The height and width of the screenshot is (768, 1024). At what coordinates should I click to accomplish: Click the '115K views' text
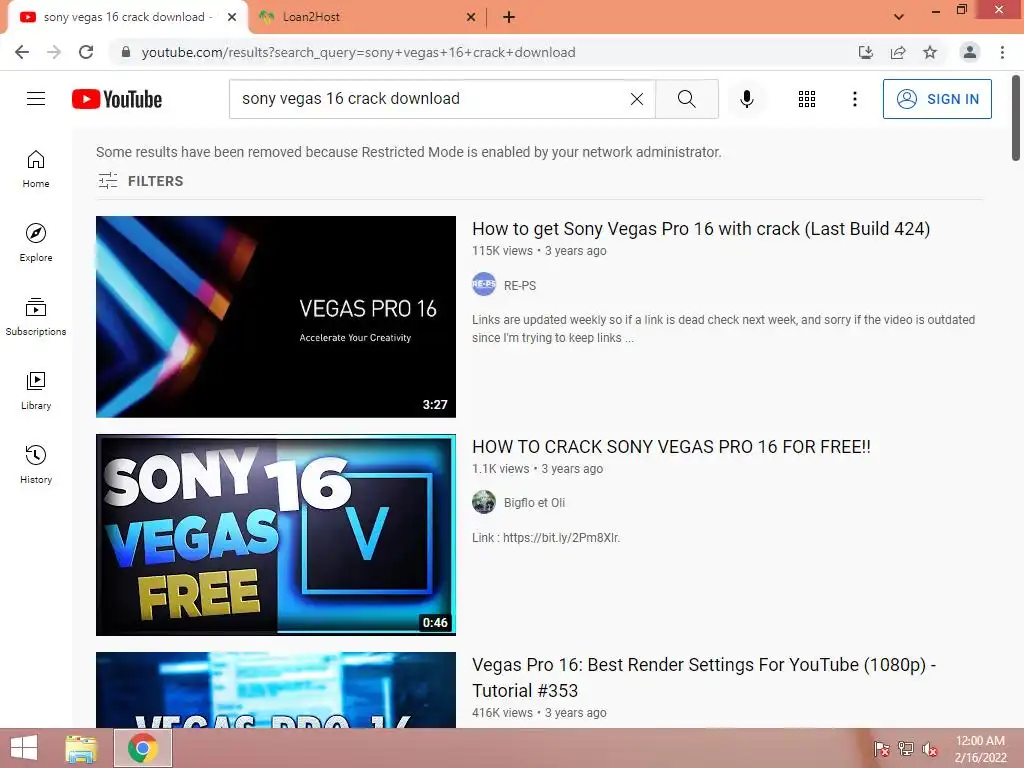[x=502, y=251]
